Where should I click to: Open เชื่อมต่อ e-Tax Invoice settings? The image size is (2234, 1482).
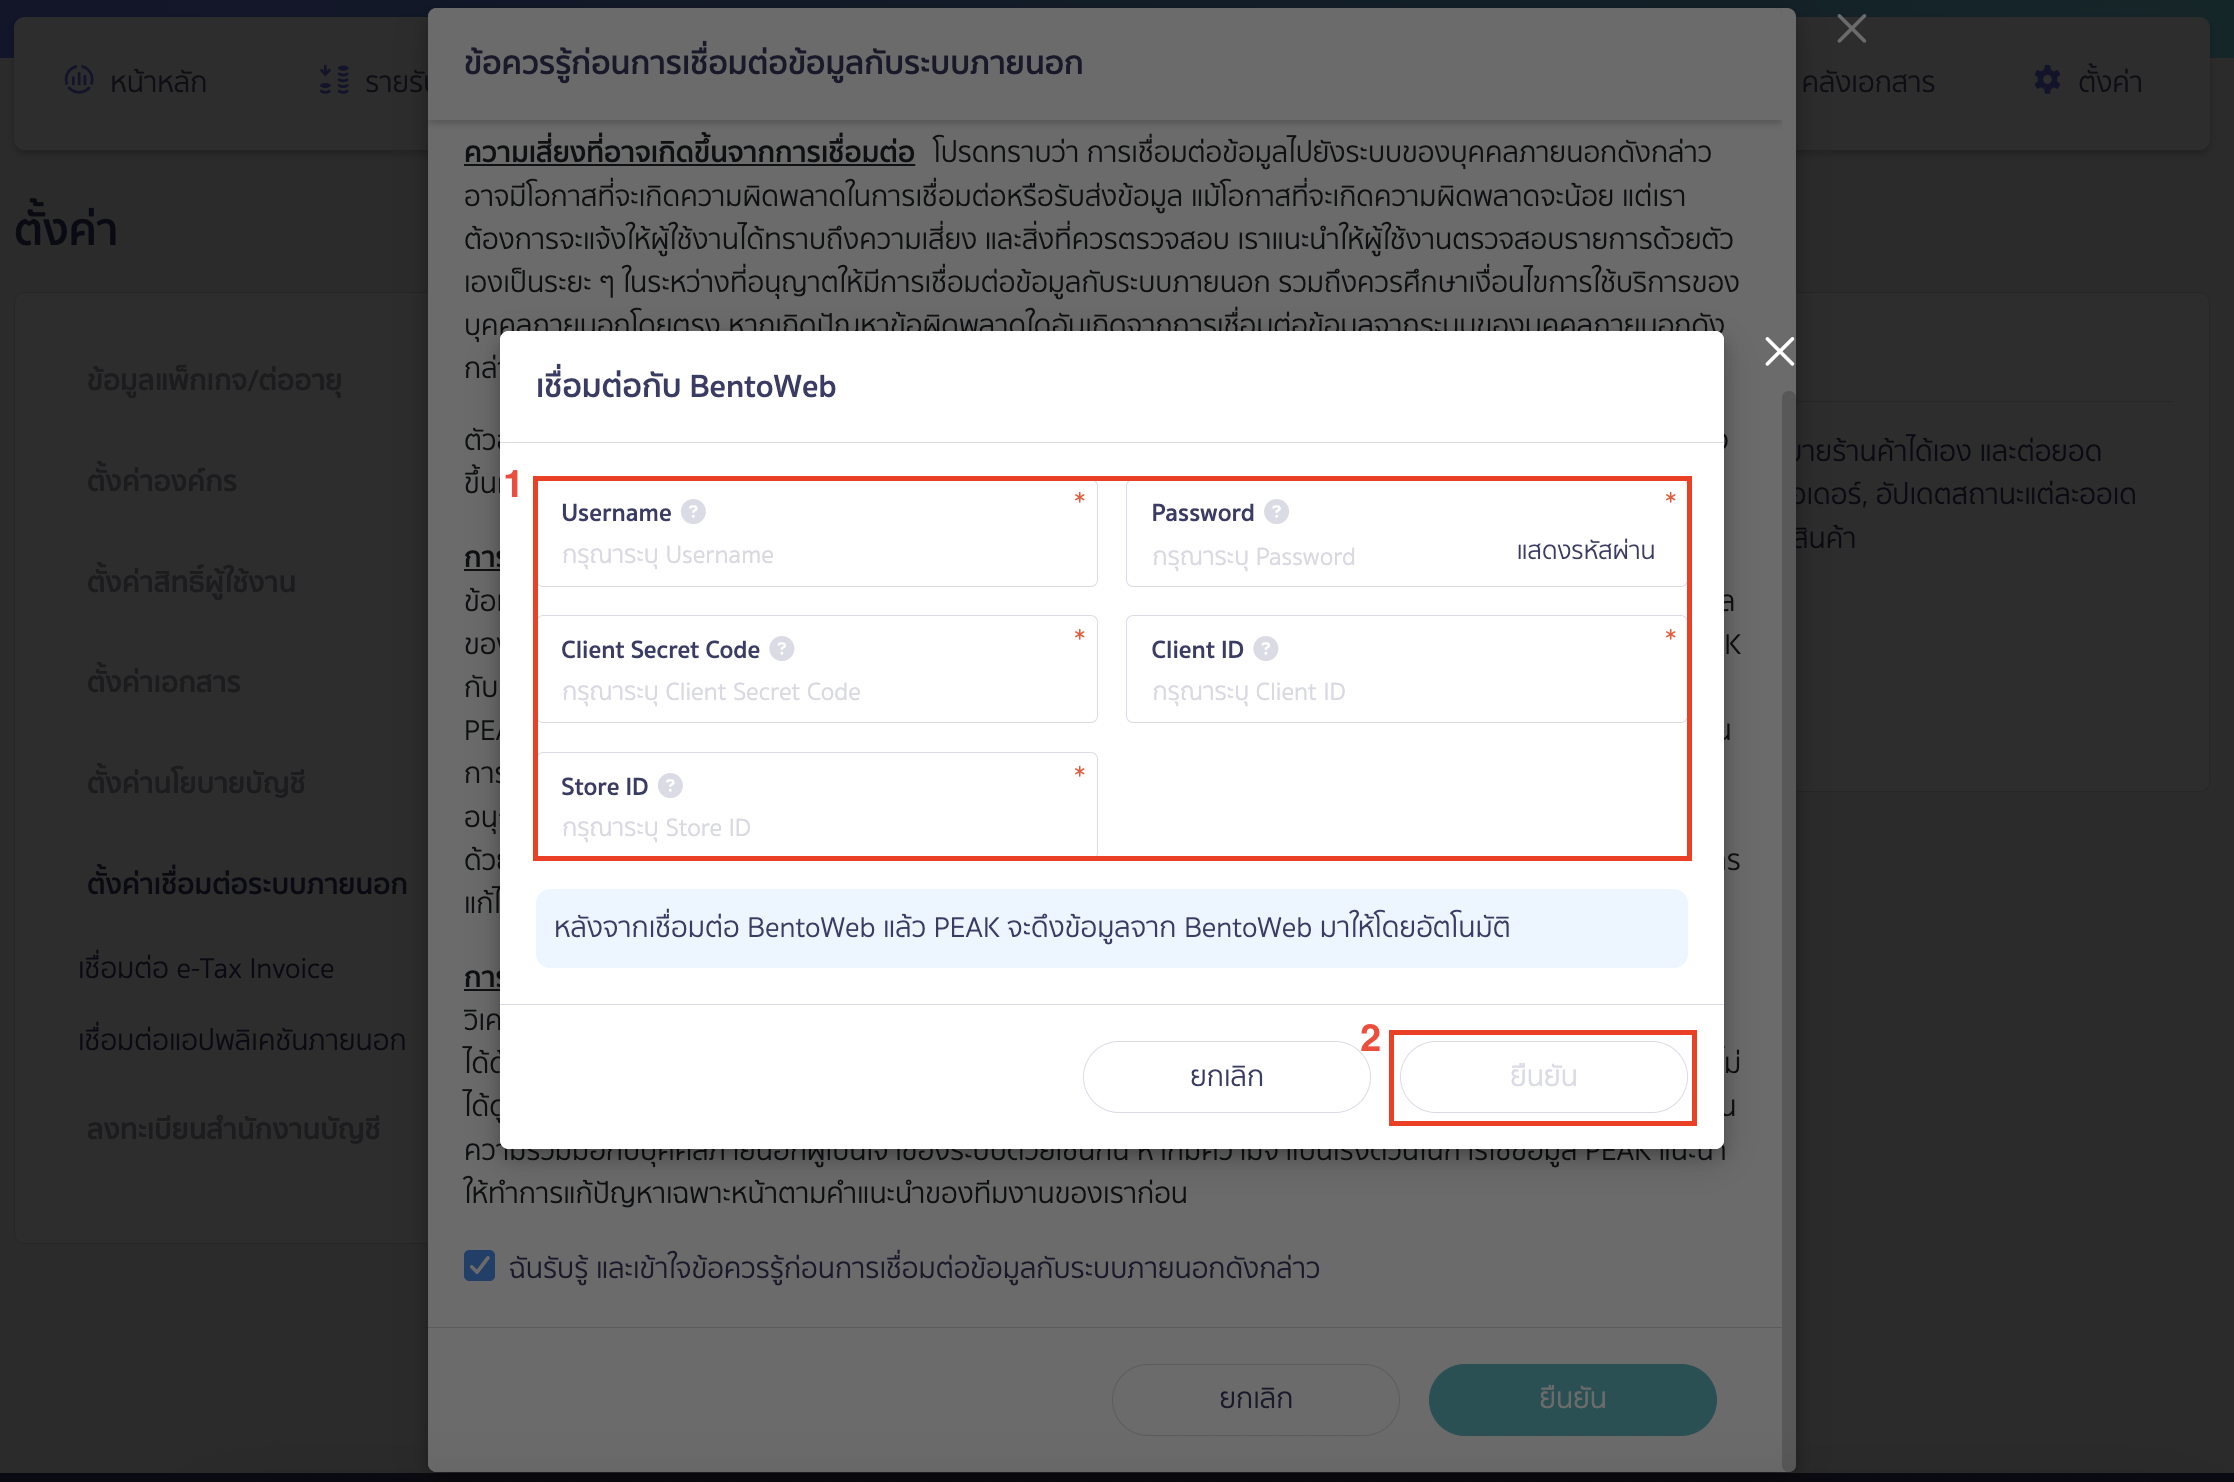(x=206, y=968)
